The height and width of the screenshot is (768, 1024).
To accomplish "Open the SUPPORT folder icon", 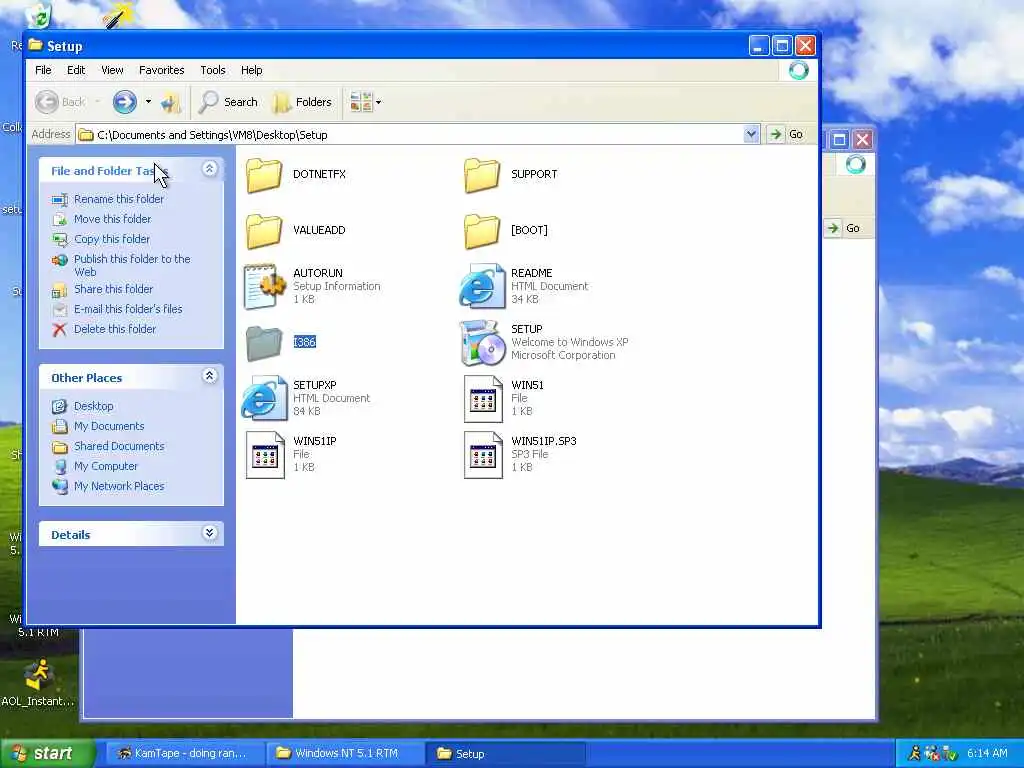I will (x=482, y=175).
